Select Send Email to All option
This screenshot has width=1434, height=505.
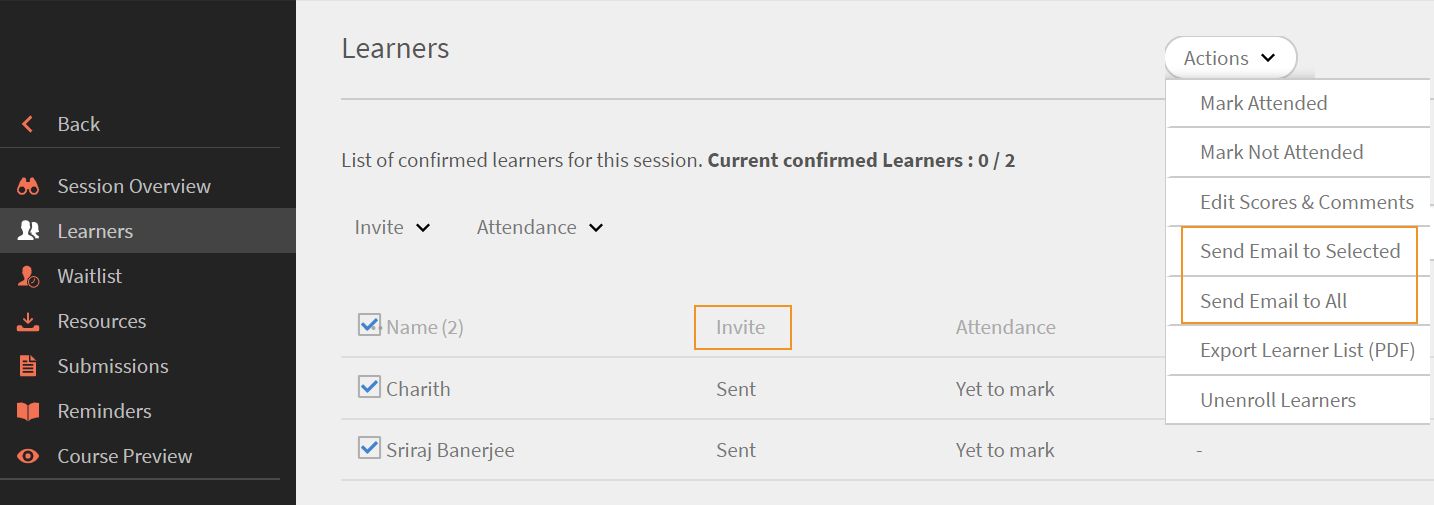[1273, 301]
